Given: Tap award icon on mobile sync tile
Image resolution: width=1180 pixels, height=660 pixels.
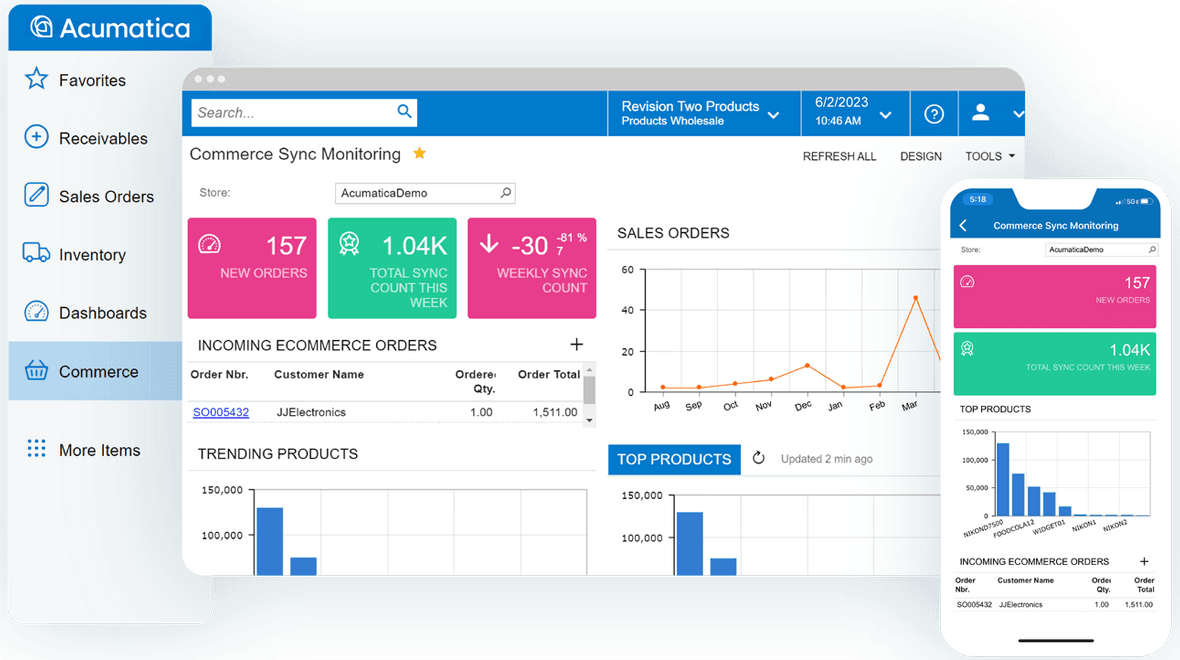Looking at the screenshot, I should [x=968, y=348].
